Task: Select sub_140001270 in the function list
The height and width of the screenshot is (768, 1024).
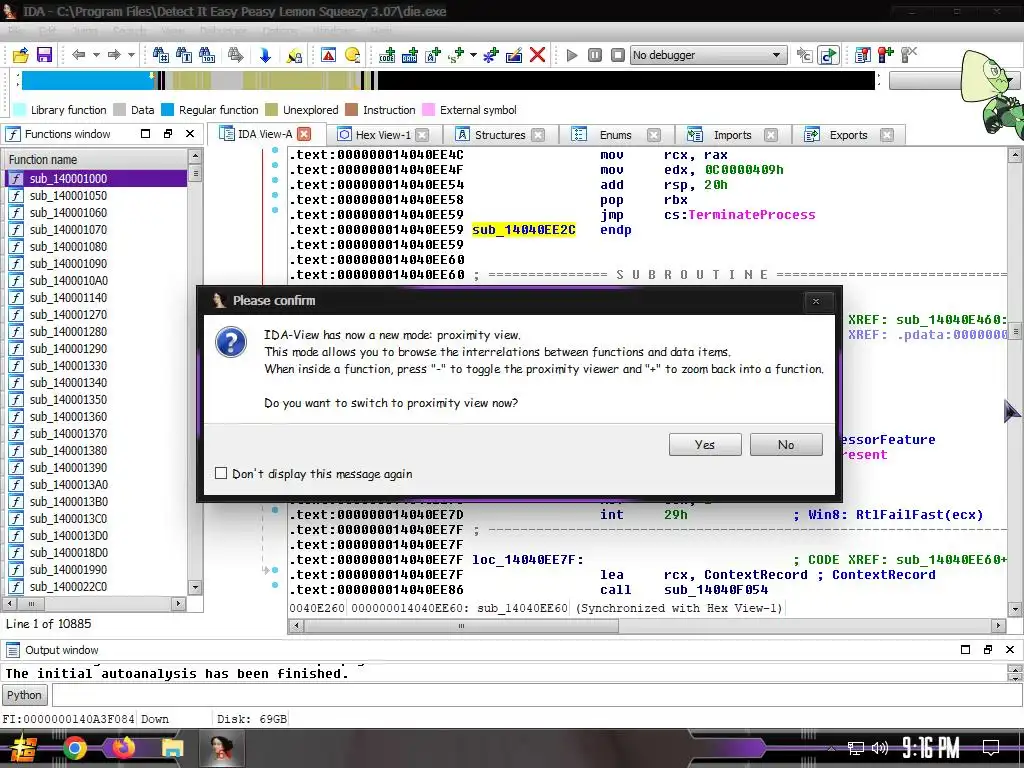Action: pyautogui.click(x=96, y=314)
